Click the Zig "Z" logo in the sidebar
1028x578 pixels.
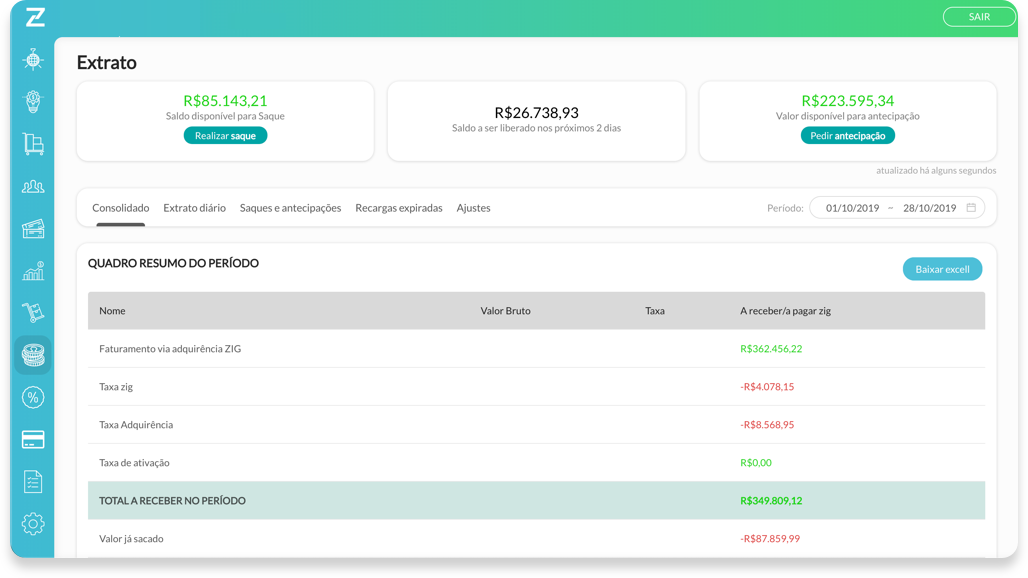35,18
